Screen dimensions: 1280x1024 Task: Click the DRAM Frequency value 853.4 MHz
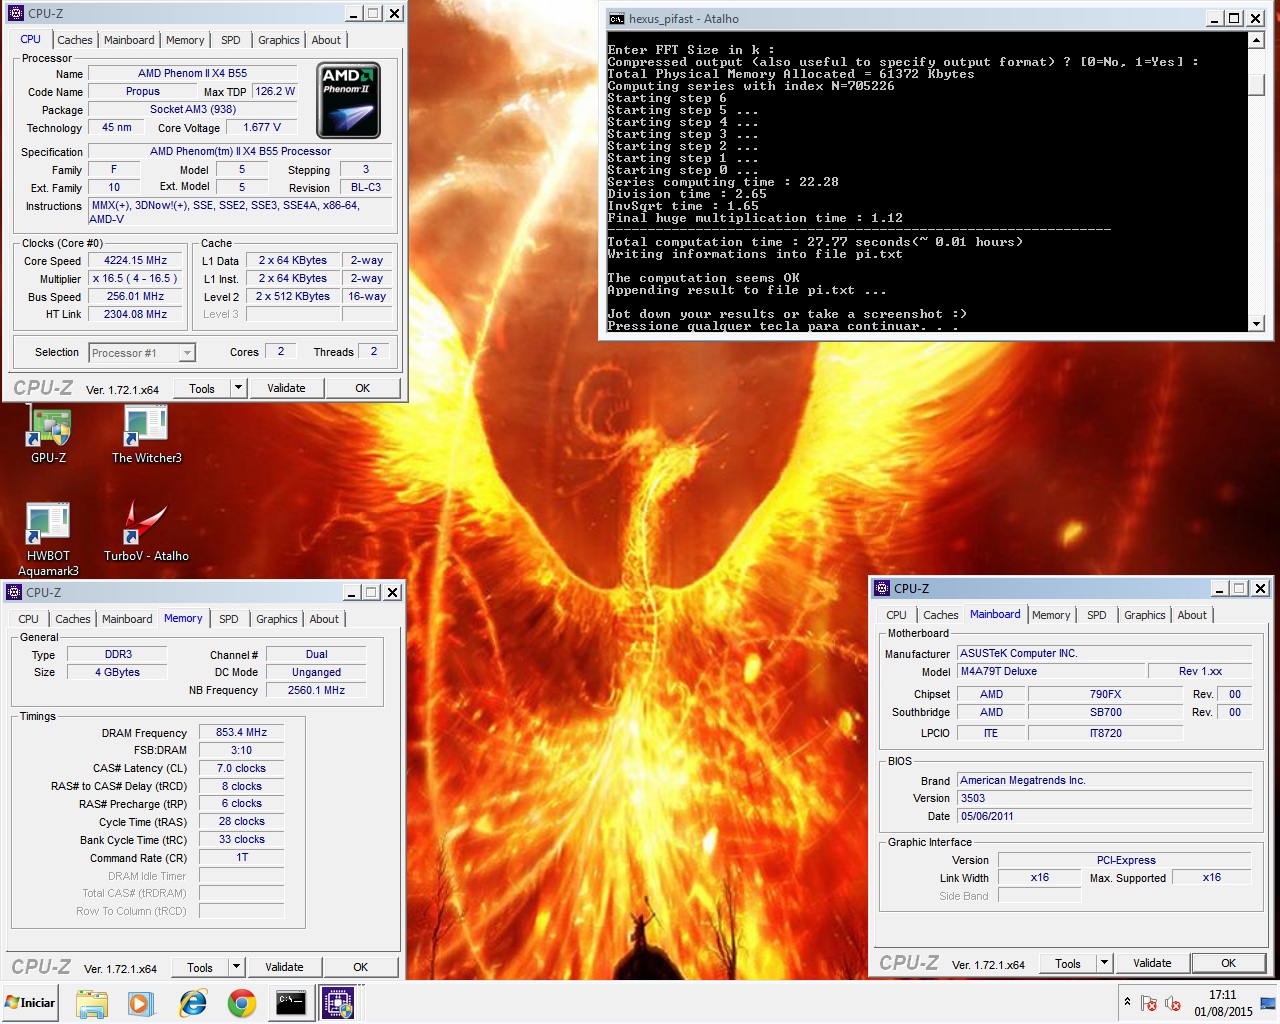241,732
